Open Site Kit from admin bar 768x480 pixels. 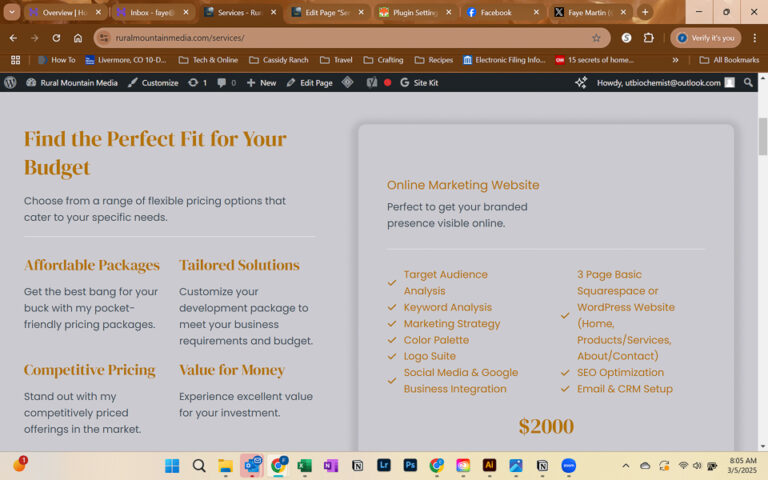pyautogui.click(x=419, y=83)
